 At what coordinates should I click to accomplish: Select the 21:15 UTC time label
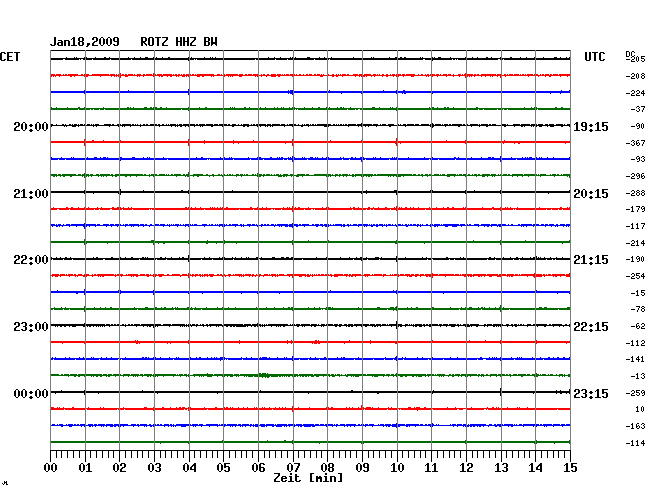[591, 260]
